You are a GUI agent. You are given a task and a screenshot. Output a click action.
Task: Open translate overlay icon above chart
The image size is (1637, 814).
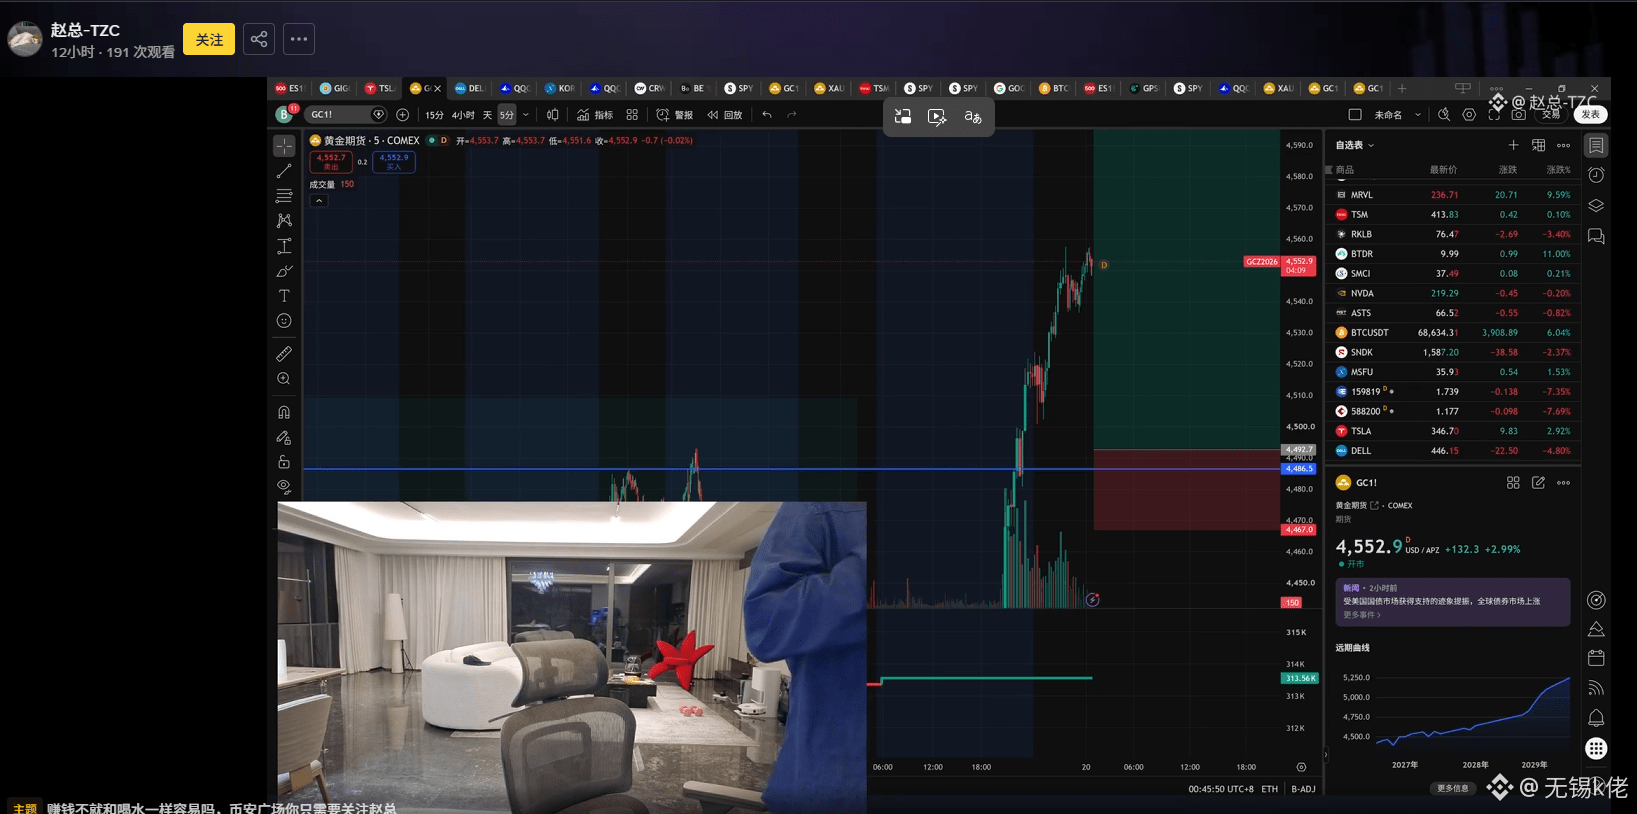point(973,117)
